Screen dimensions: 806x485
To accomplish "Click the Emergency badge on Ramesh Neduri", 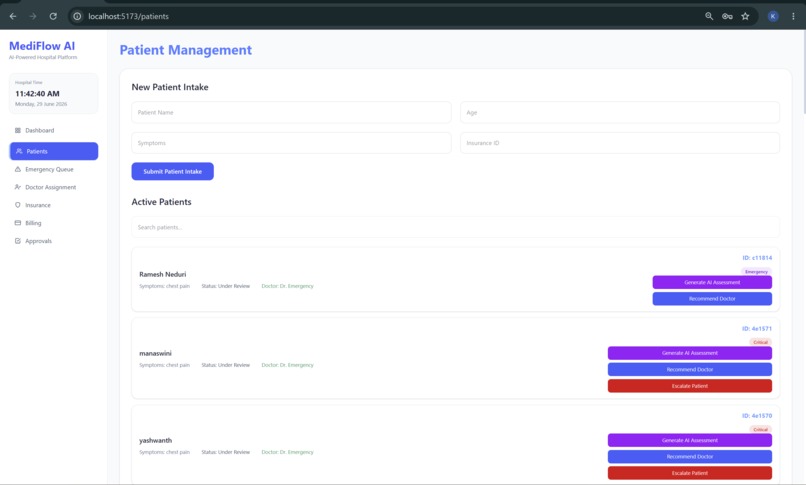I will coord(756,271).
